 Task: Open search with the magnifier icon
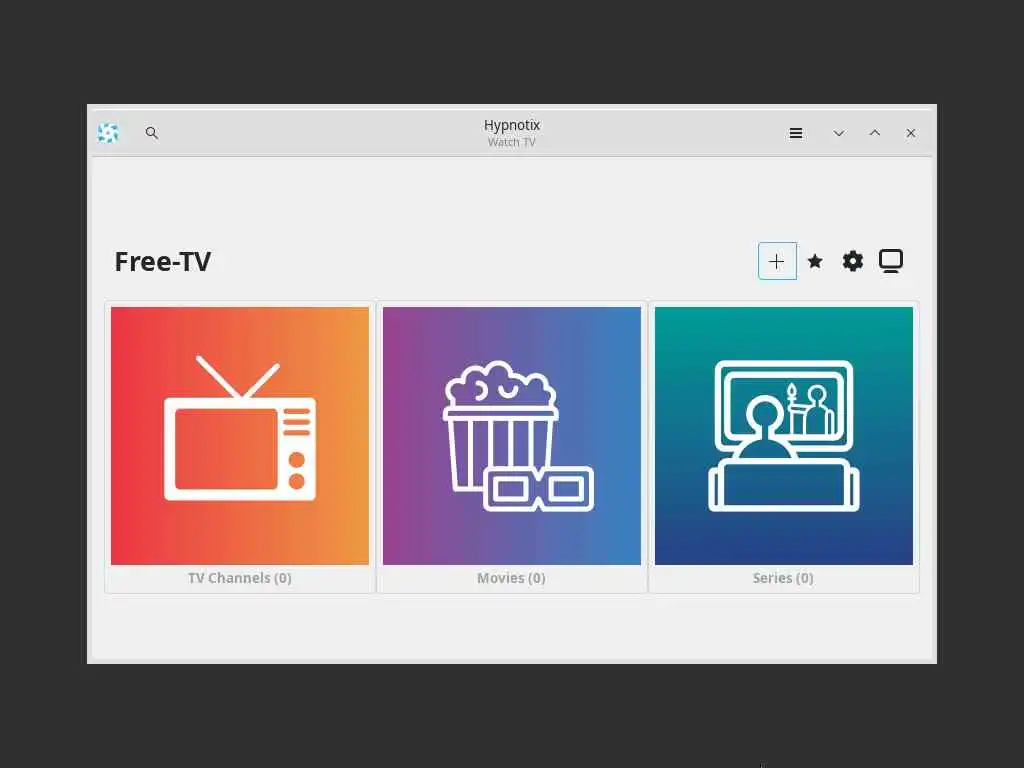(152, 133)
